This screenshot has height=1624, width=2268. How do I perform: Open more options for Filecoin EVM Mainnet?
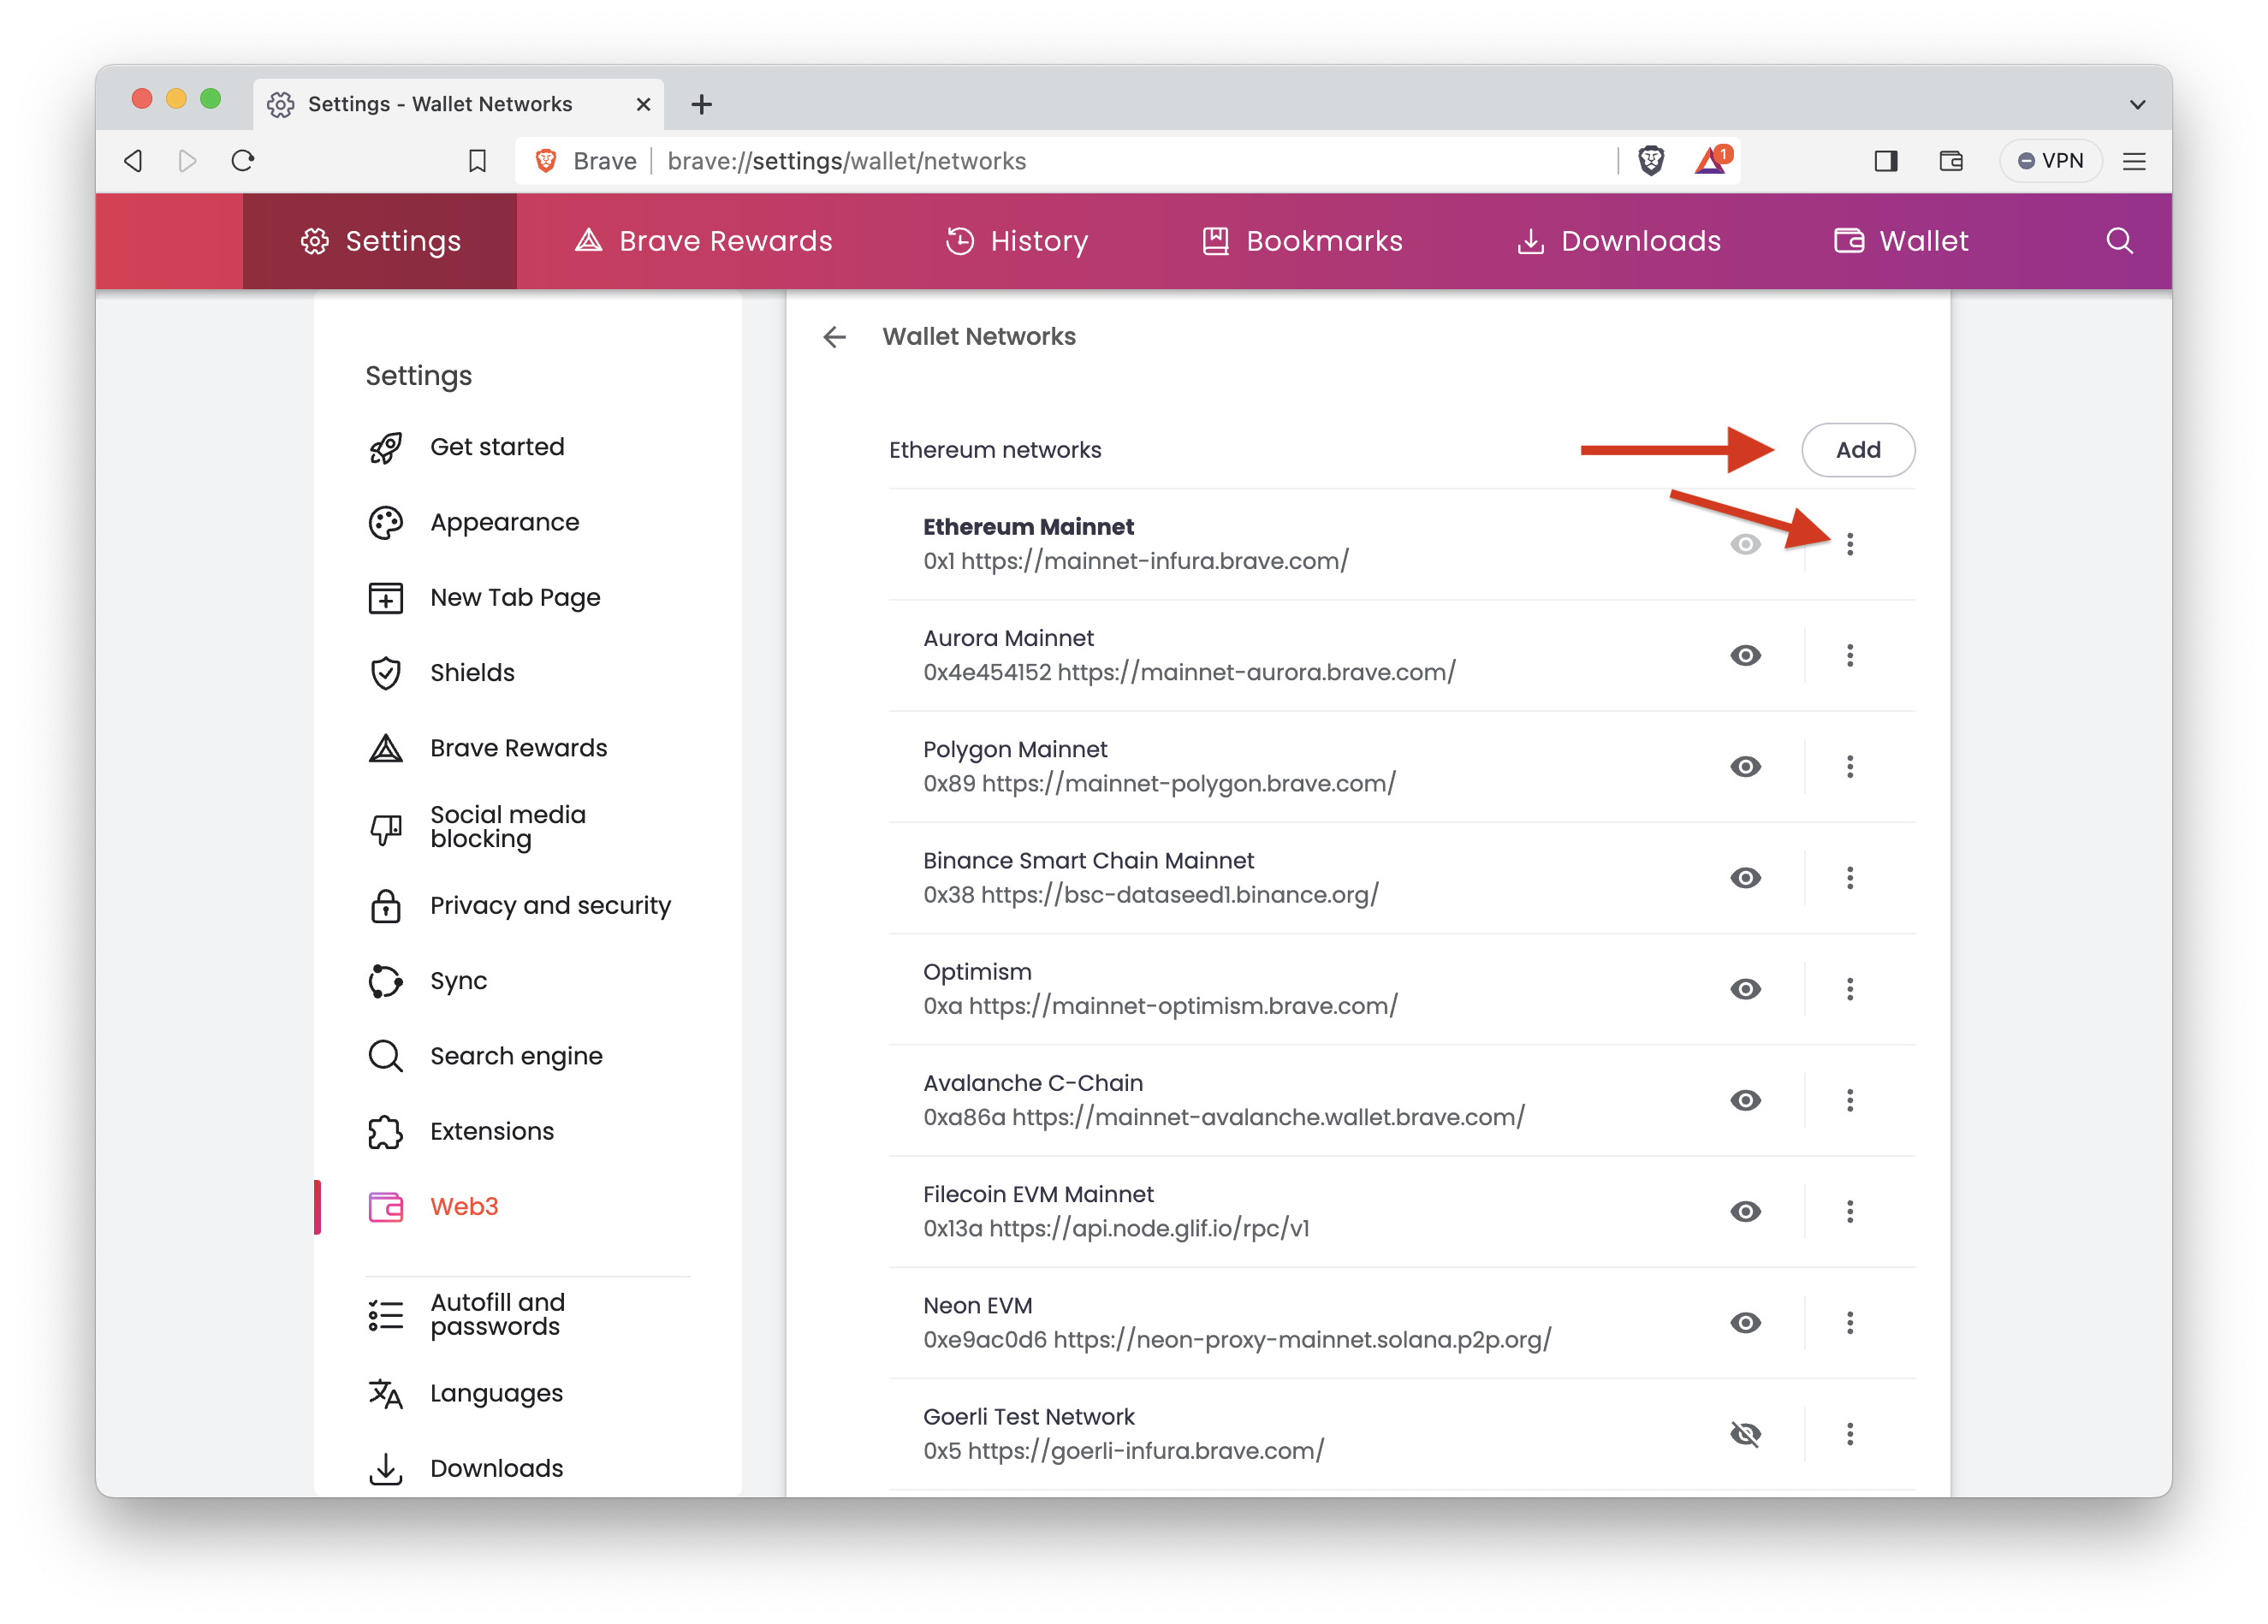(1849, 1212)
